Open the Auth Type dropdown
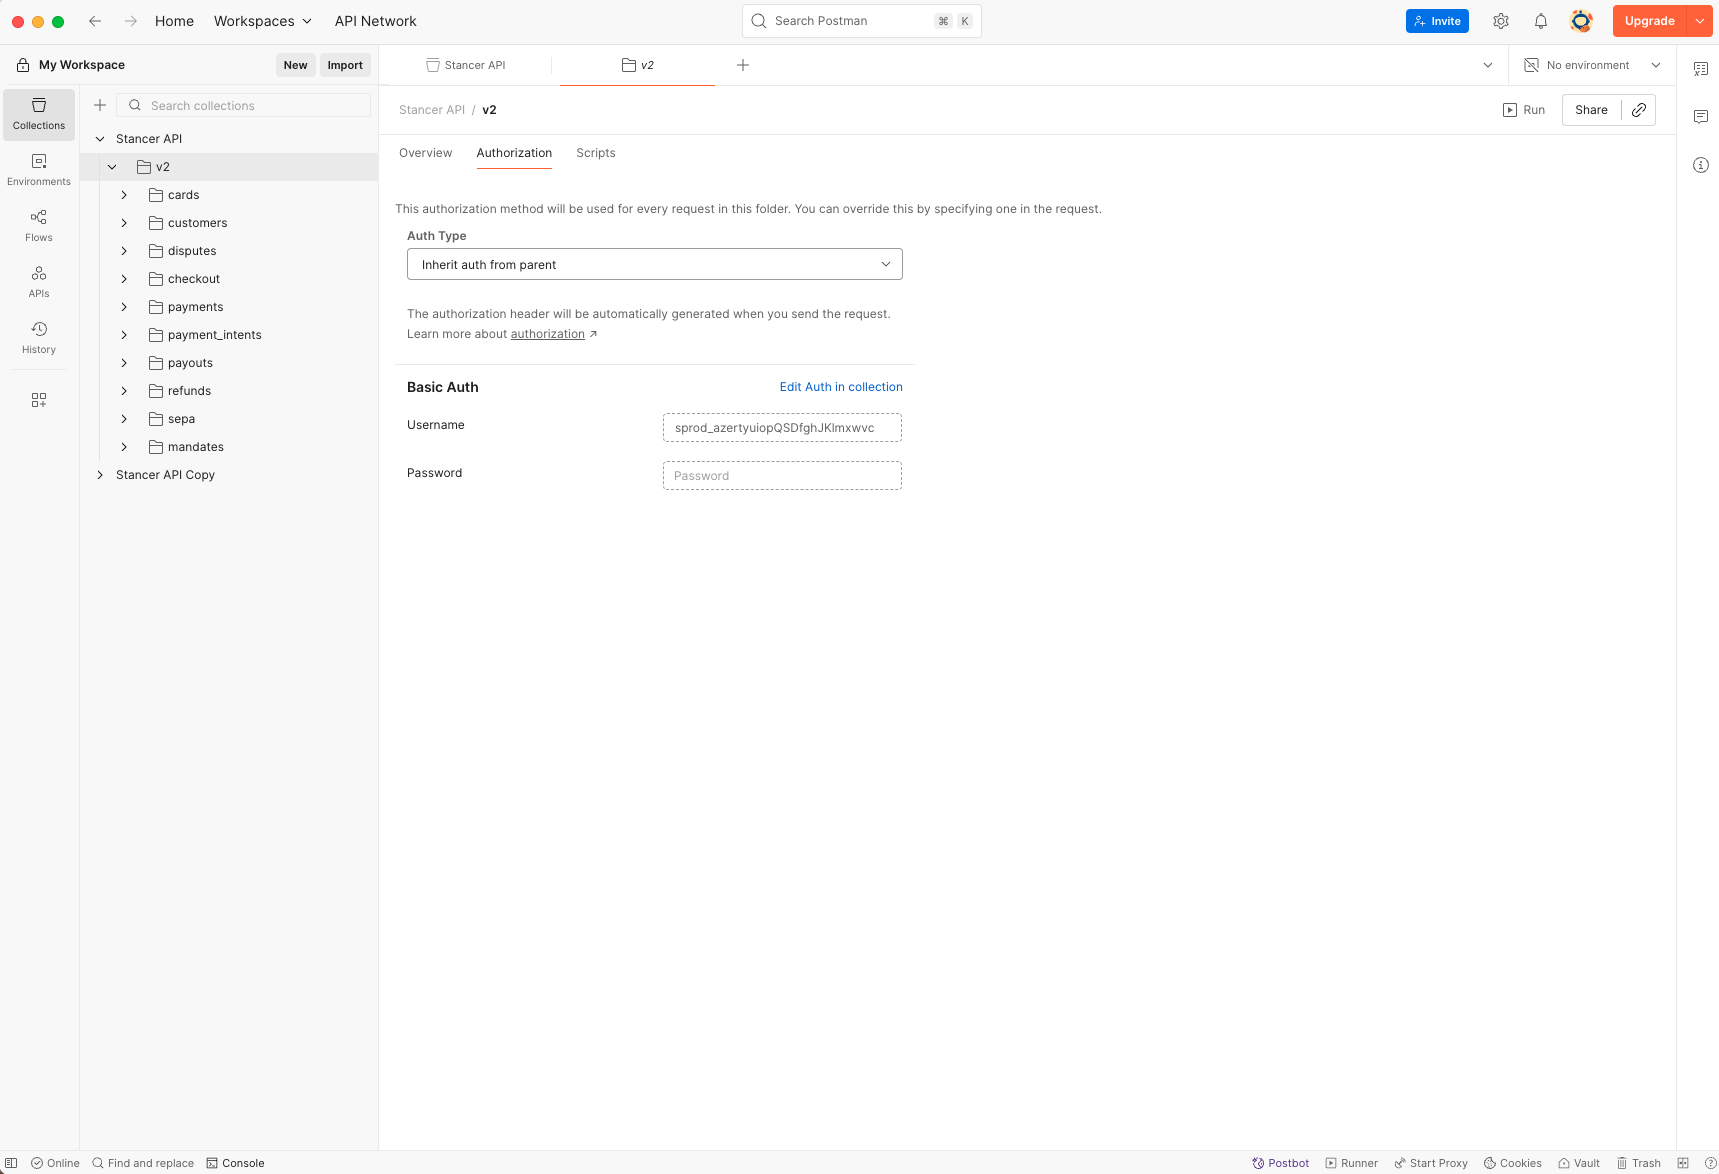1719x1174 pixels. 654,264
